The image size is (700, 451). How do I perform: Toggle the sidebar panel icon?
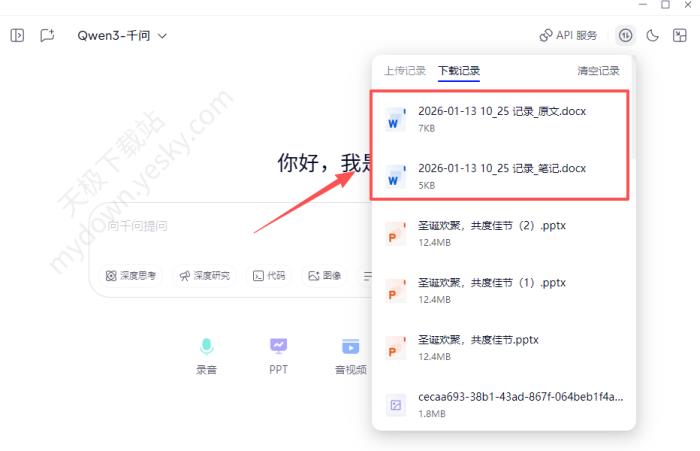click(x=17, y=35)
